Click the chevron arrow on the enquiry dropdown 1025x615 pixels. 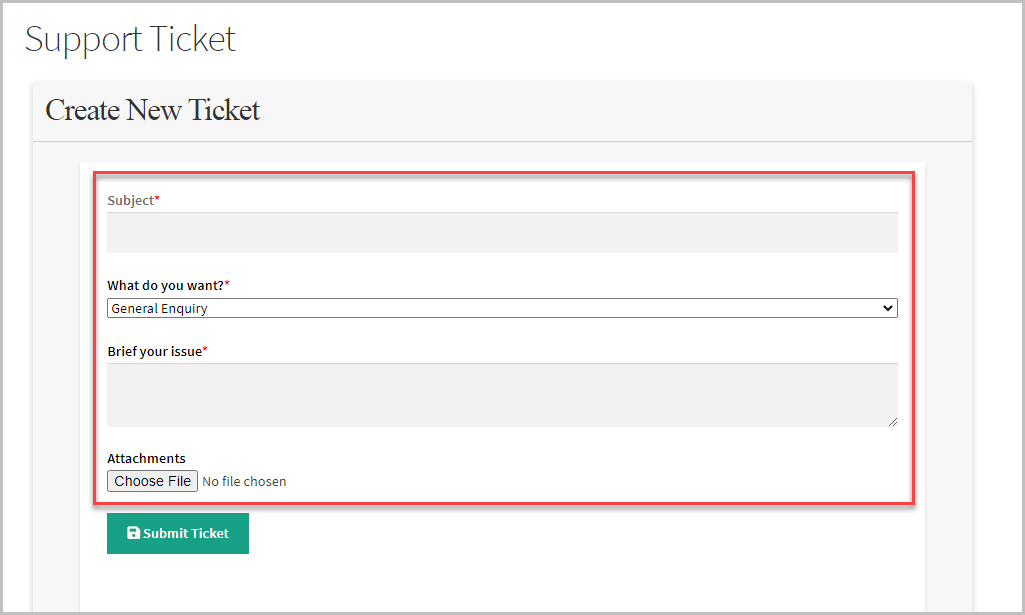pyautogui.click(x=888, y=308)
